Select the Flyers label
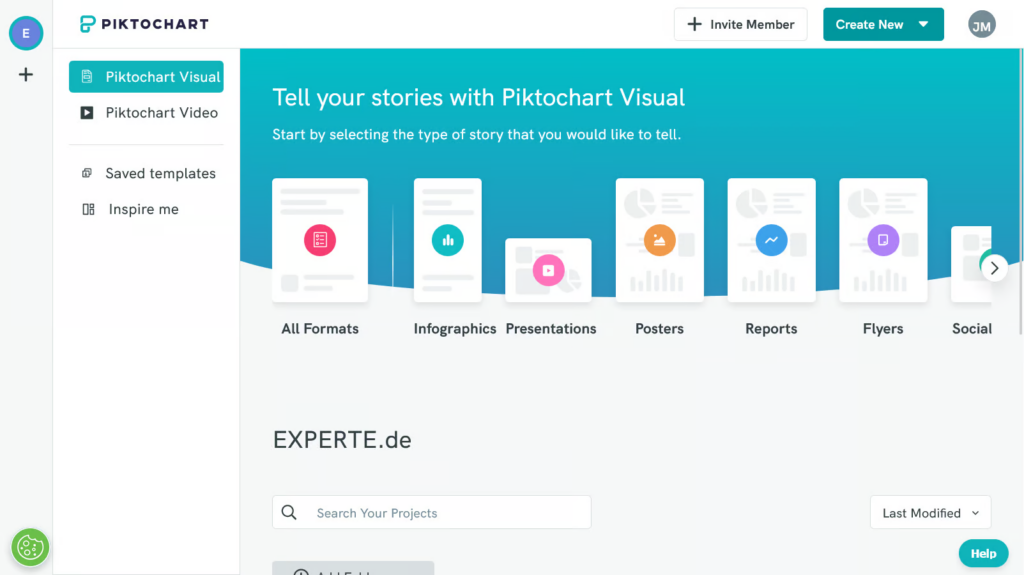This screenshot has height=575, width=1024. 883,329
